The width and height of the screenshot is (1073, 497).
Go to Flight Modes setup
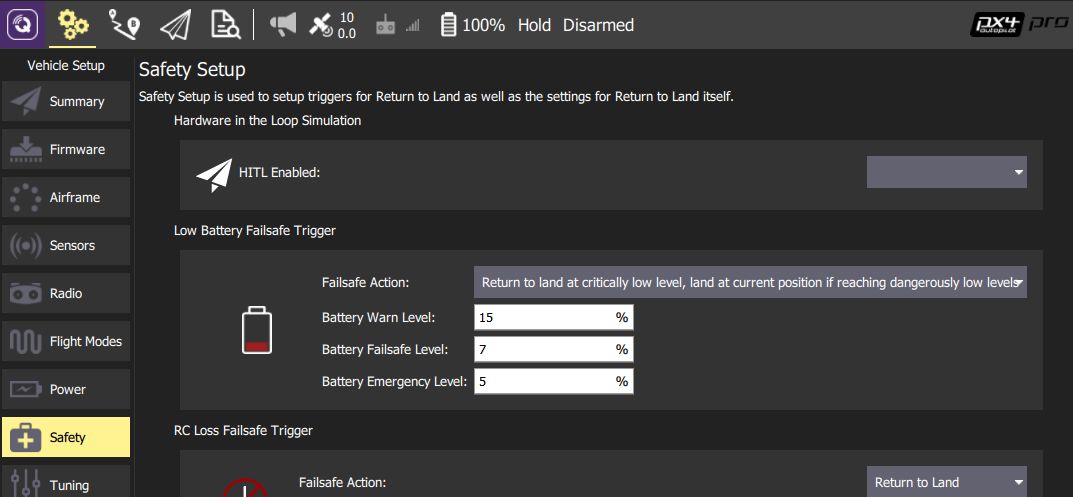click(66, 341)
